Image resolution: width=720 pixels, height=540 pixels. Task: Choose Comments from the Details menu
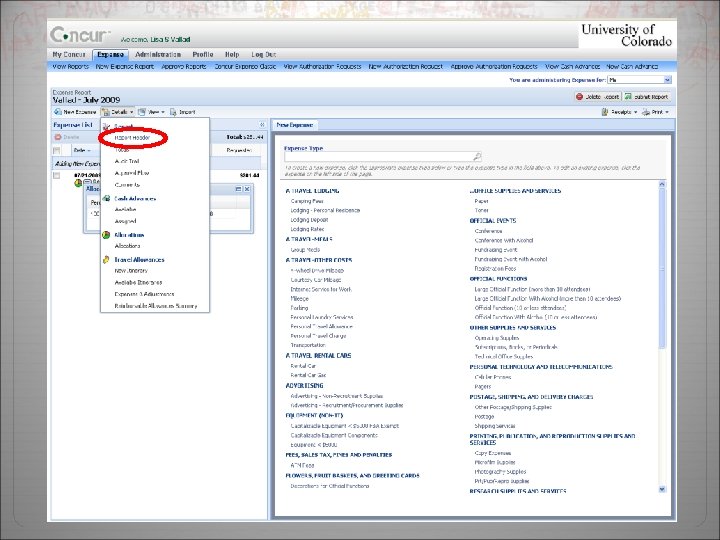pyautogui.click(x=127, y=185)
